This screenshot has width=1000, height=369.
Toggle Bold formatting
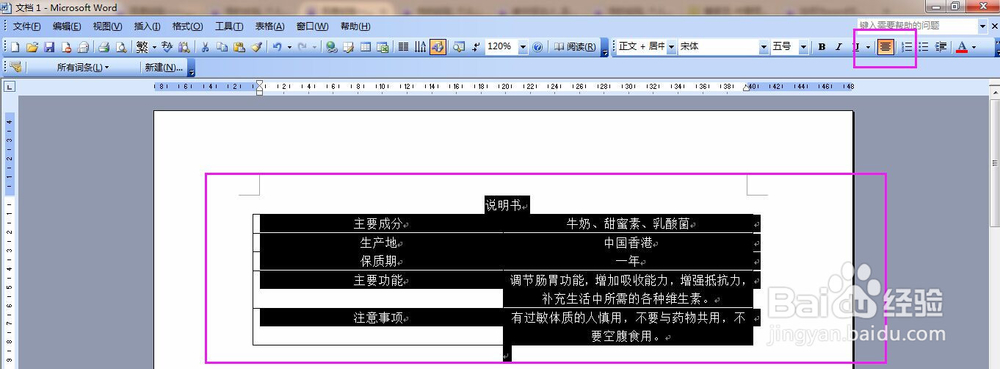pos(822,47)
